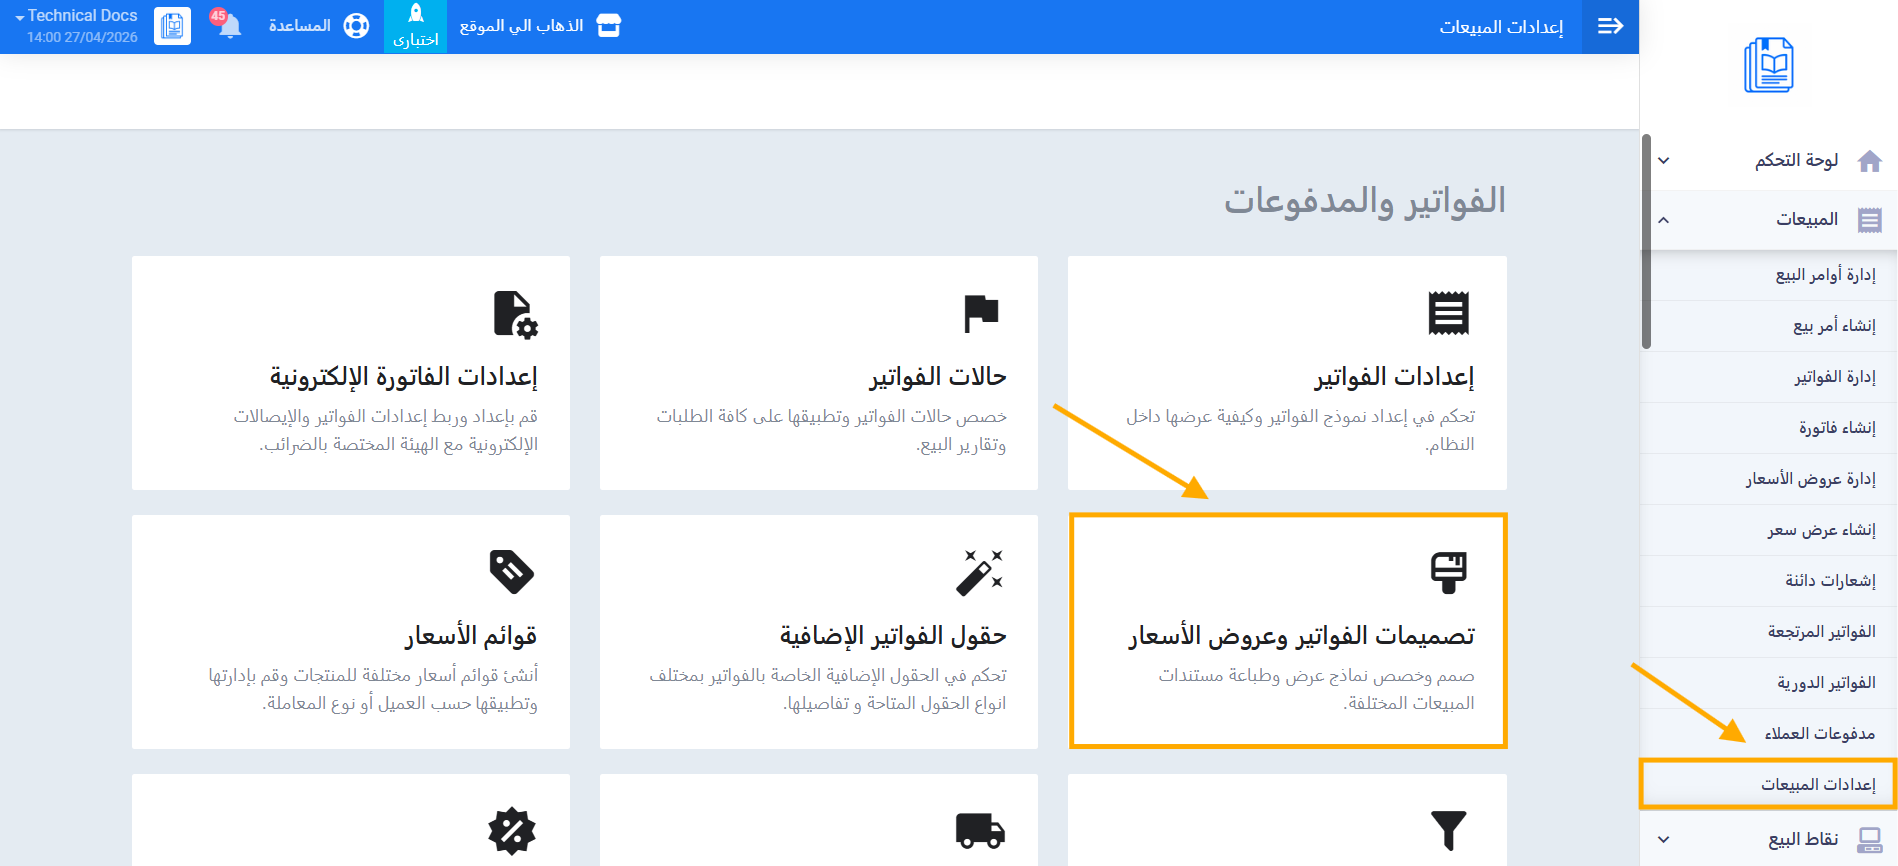
Task: Select Manage Invoices (إدارة الفواتير) in sidebar
Action: coord(1834,377)
